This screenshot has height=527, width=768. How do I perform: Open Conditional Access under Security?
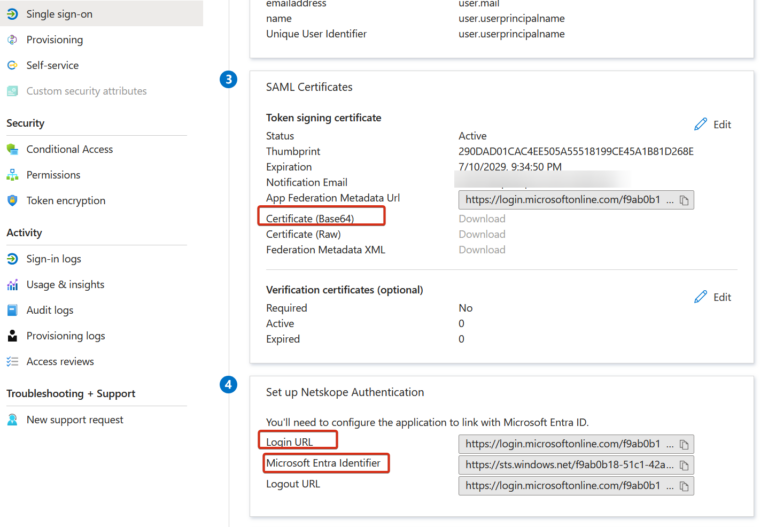coord(69,149)
